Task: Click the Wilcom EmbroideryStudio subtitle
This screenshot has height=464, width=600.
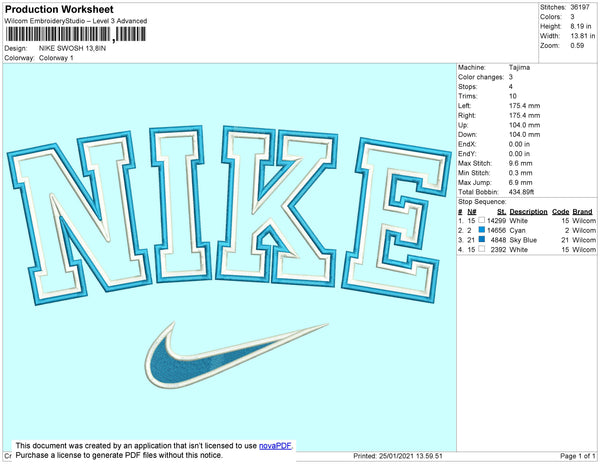Action: coord(76,21)
